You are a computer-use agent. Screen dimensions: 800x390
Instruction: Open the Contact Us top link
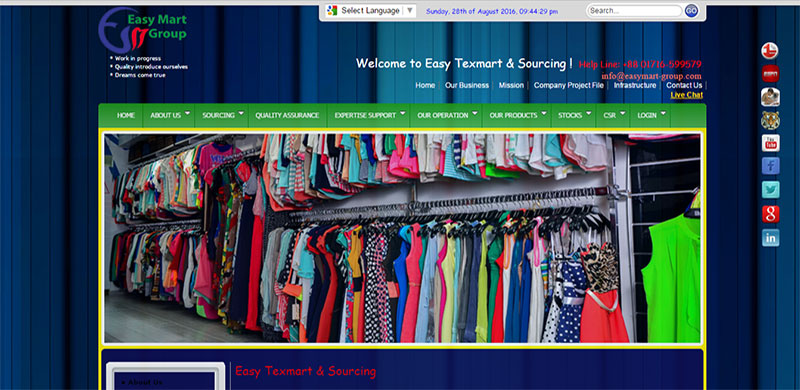click(684, 85)
